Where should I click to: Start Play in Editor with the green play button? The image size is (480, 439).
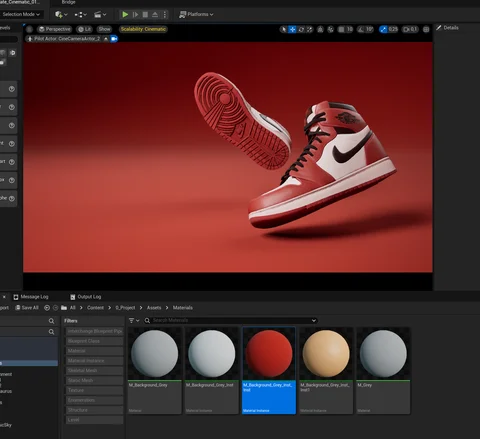click(x=125, y=14)
